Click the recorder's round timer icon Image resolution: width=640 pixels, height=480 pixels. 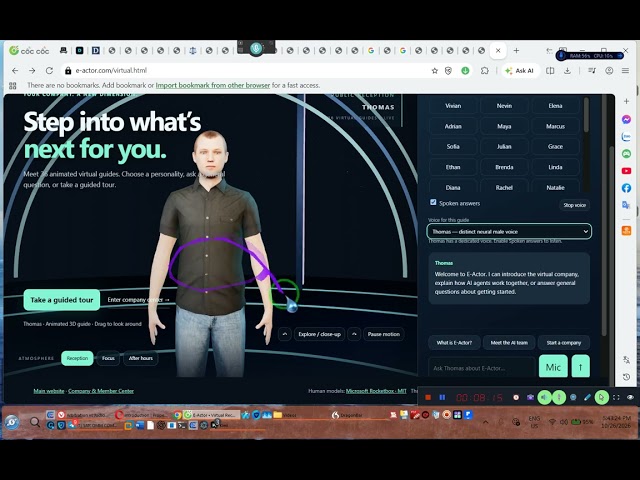tap(516, 397)
